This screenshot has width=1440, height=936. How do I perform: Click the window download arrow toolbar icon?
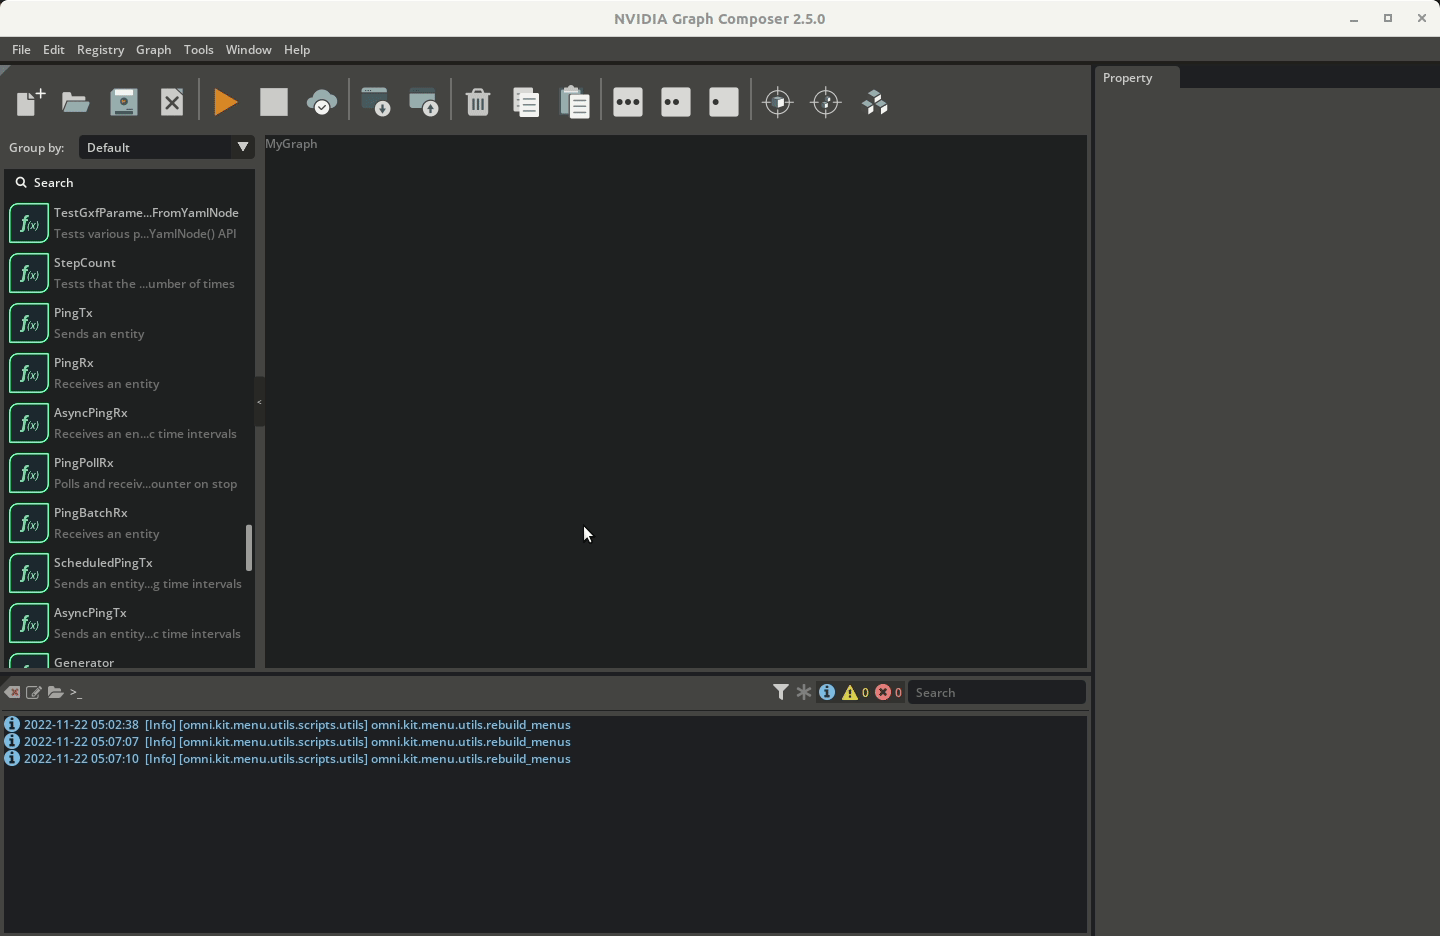coord(376,102)
